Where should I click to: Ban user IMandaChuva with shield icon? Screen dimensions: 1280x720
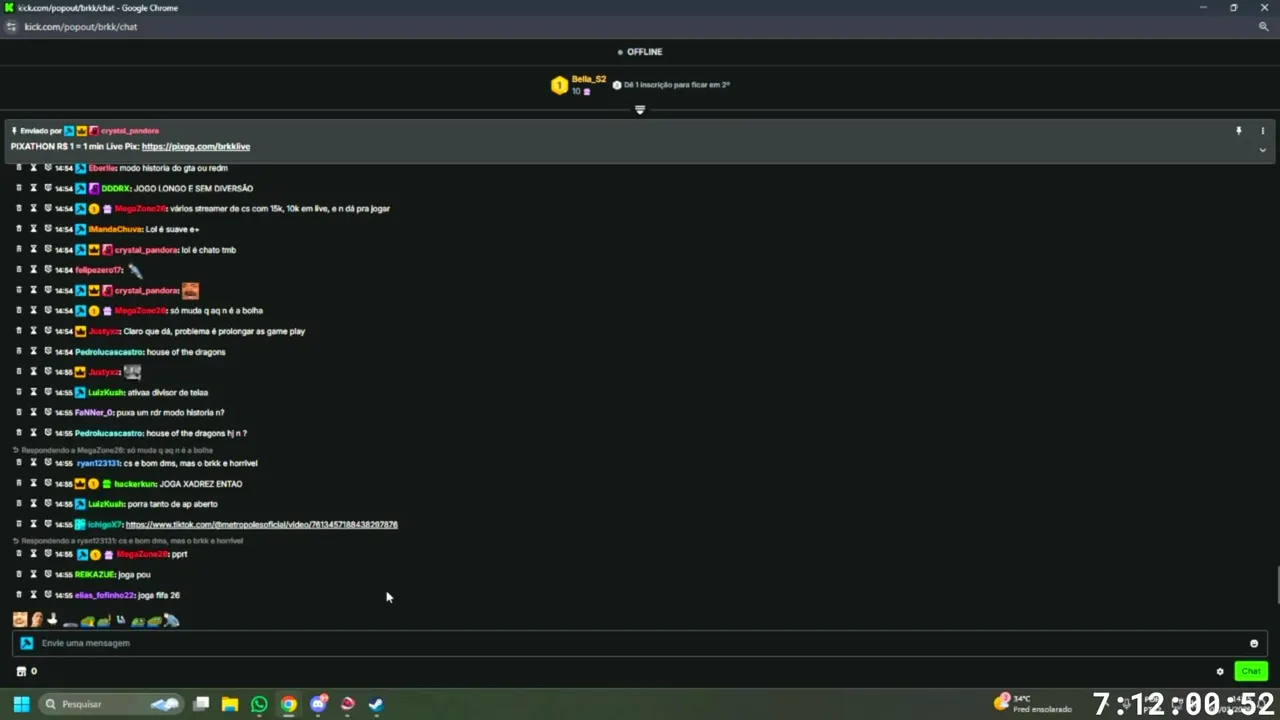(x=47, y=229)
